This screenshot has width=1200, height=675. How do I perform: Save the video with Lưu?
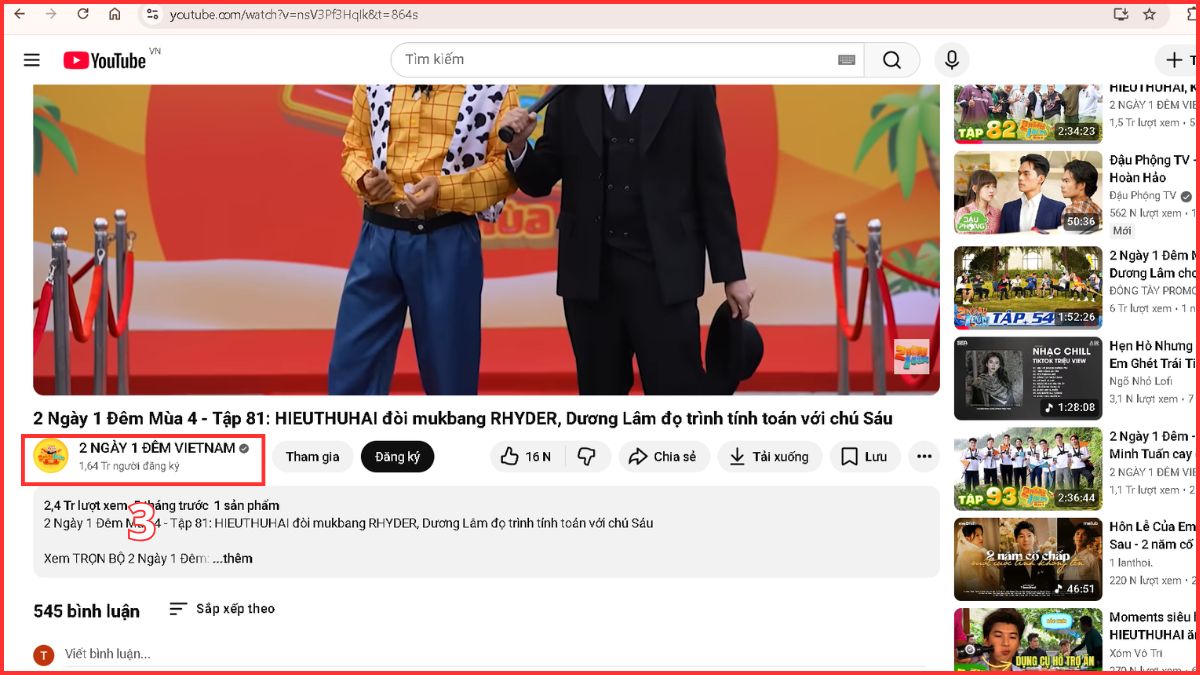pyautogui.click(x=864, y=456)
